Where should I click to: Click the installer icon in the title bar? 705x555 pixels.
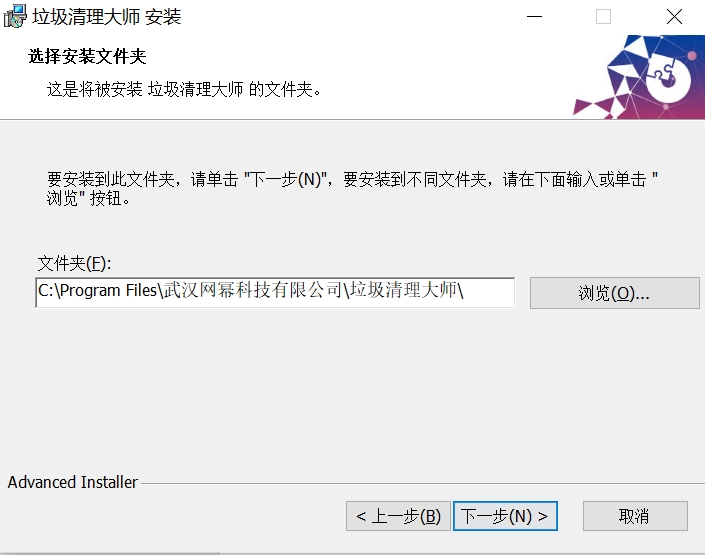[x=15, y=16]
